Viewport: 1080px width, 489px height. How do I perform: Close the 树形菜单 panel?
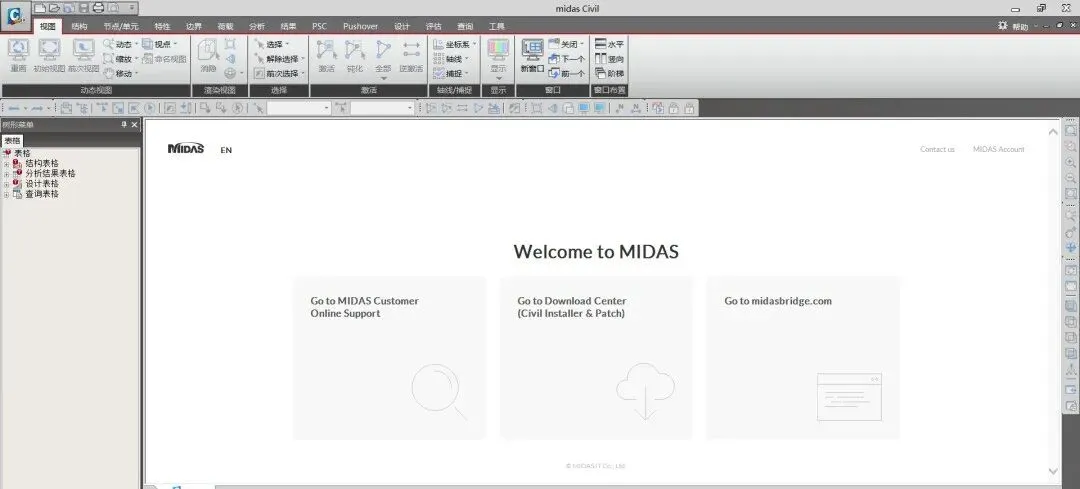point(134,125)
